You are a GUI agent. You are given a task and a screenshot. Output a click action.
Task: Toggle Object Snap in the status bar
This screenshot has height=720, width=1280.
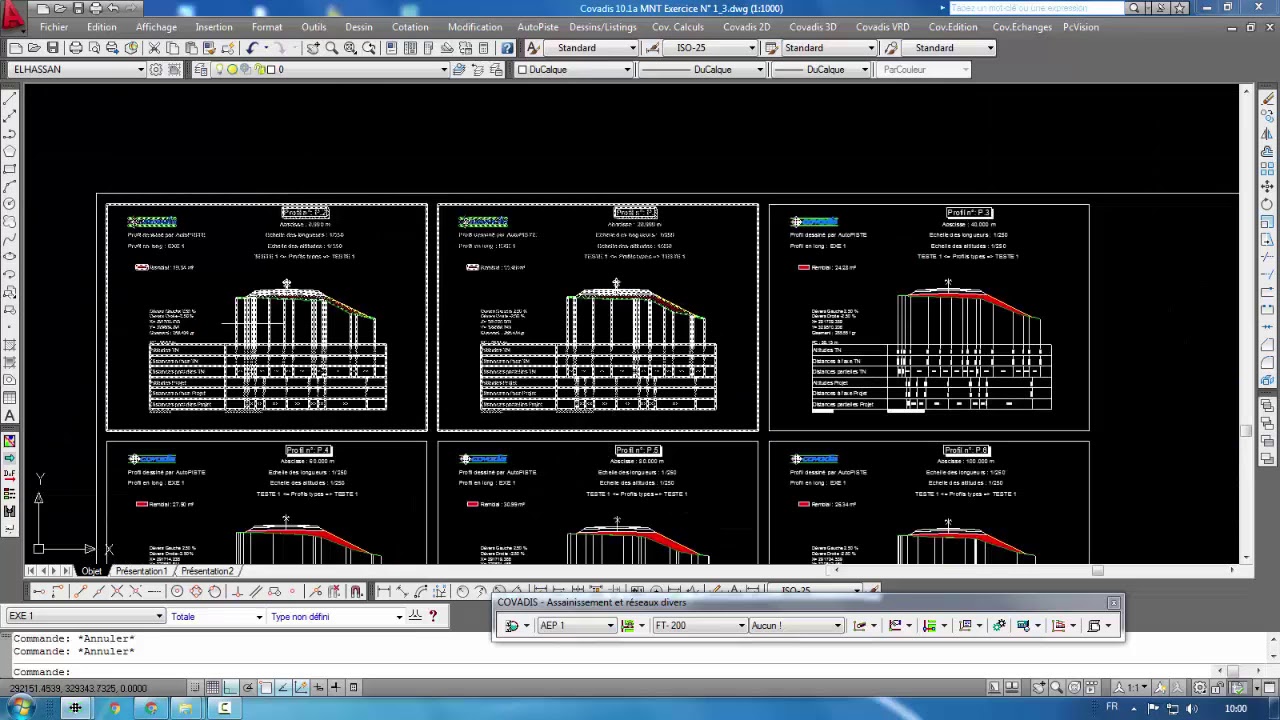click(x=266, y=687)
